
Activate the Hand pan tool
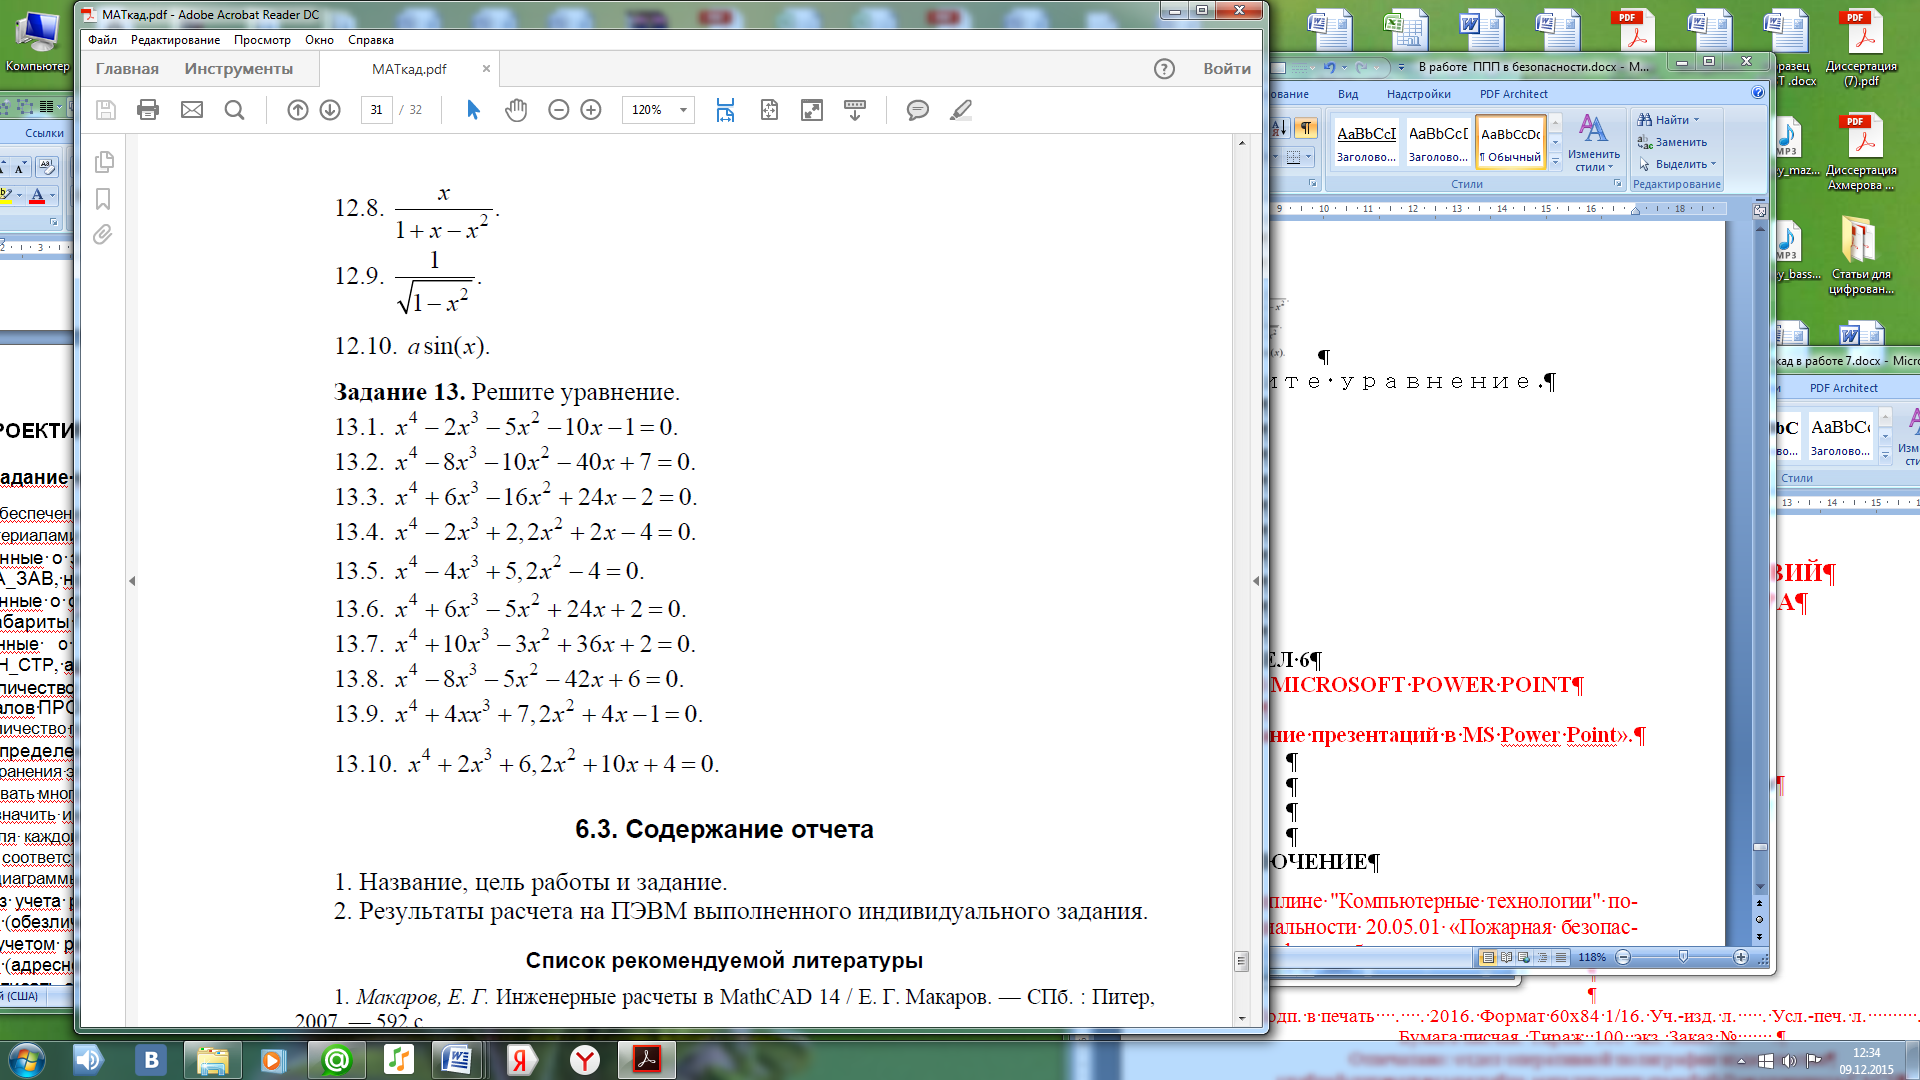(x=516, y=110)
